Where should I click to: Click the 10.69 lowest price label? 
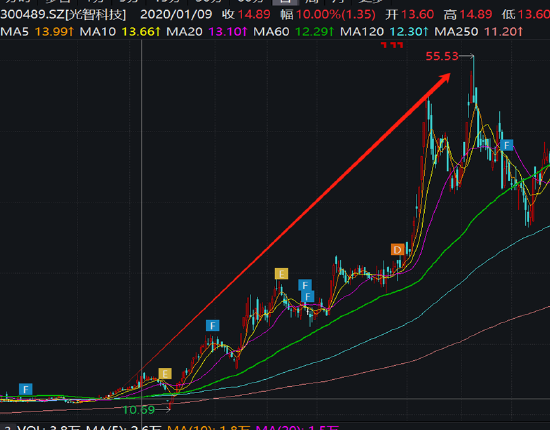(139, 410)
